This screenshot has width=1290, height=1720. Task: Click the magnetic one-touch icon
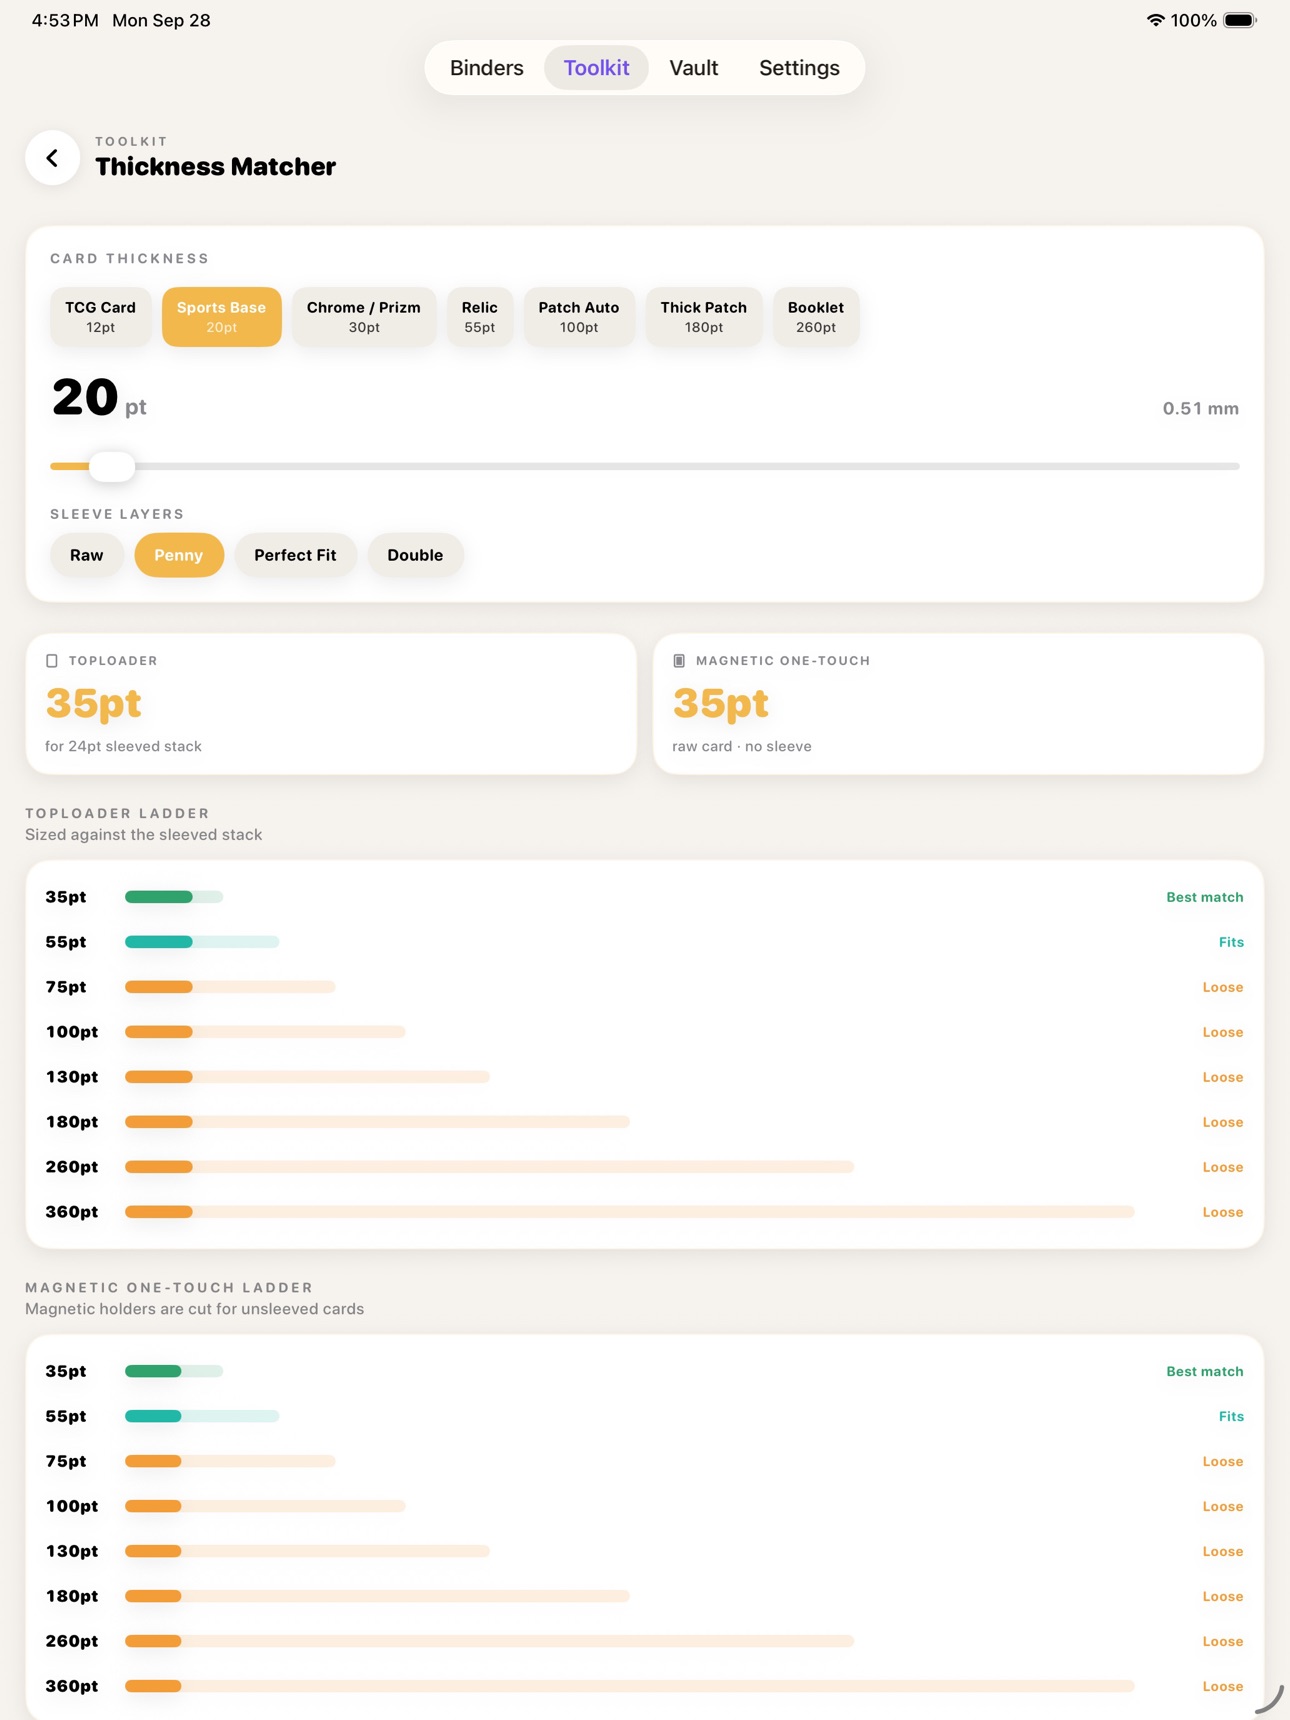coord(679,661)
